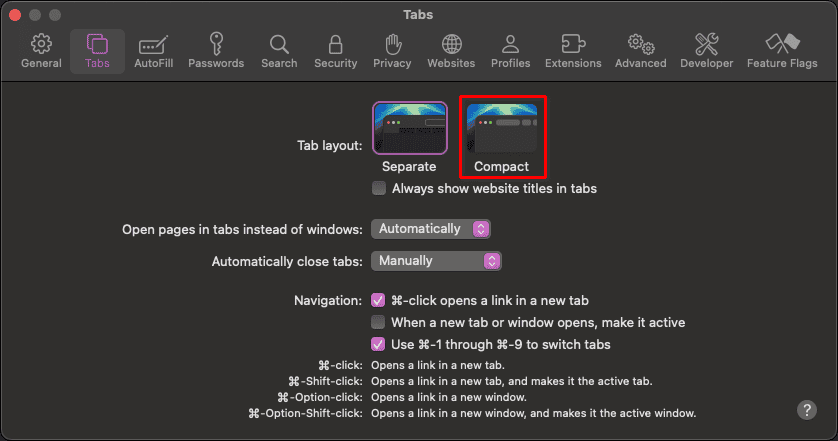Switch to AutoFill preferences
This screenshot has width=838, height=441.
tap(153, 51)
